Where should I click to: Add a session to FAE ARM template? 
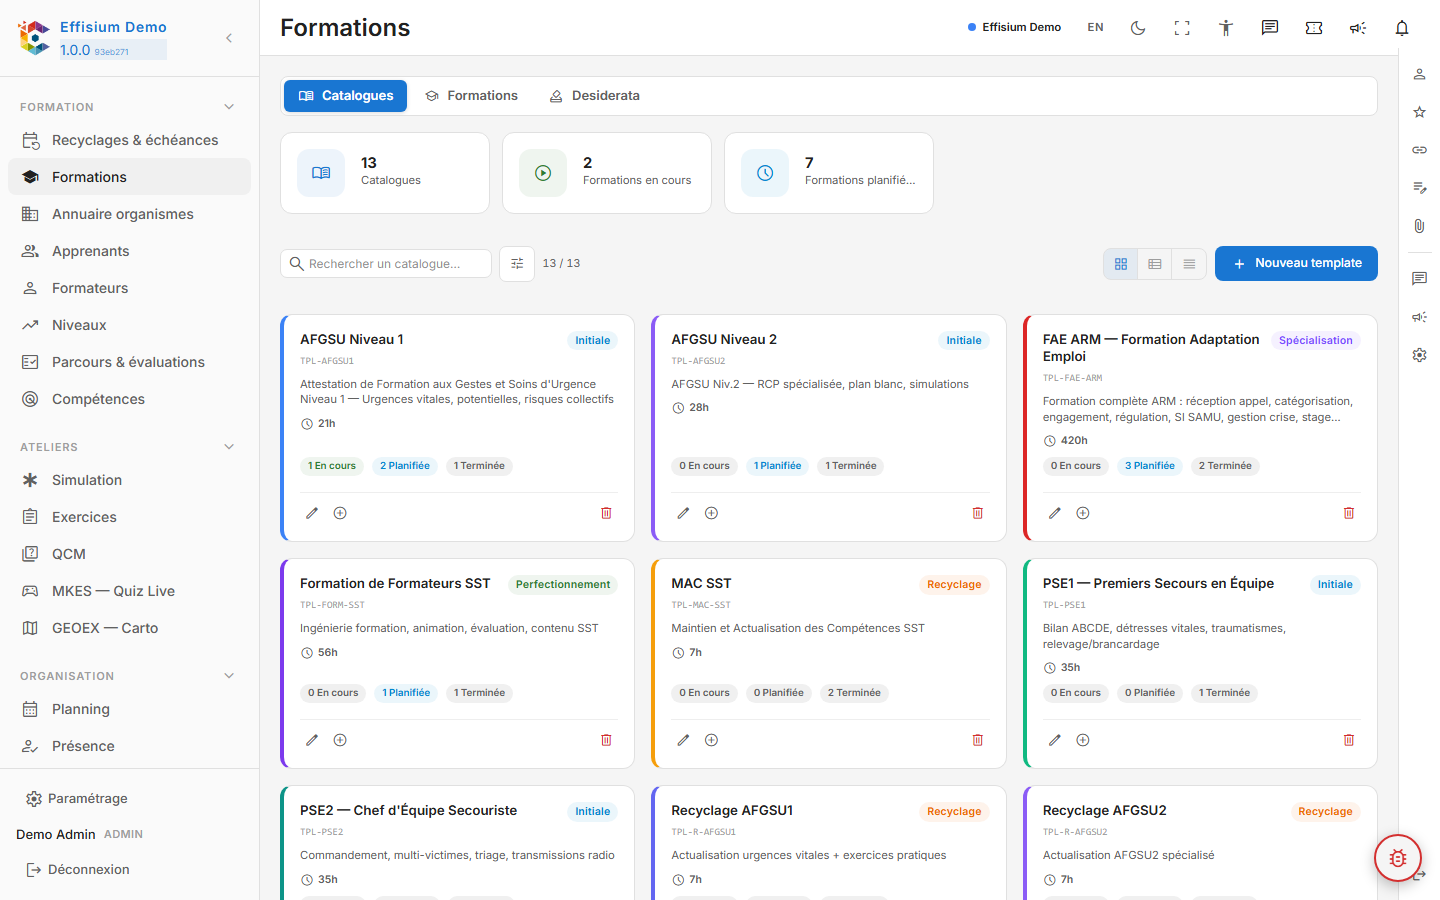coord(1083,513)
